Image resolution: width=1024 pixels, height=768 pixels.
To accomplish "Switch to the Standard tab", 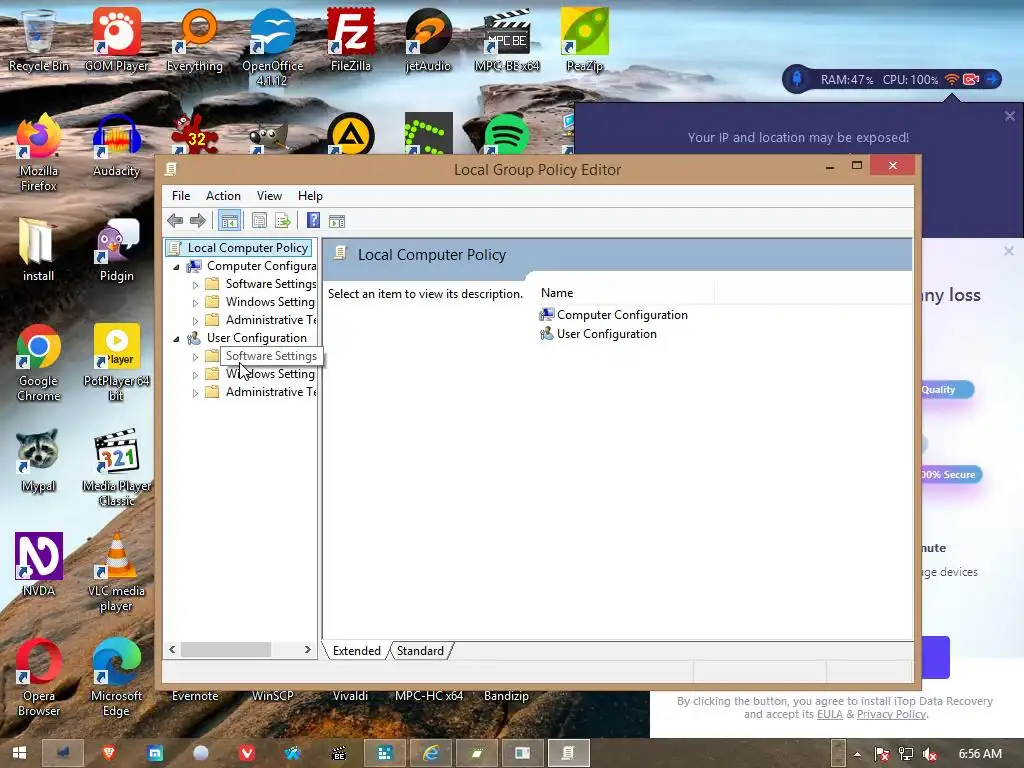I will [x=420, y=650].
